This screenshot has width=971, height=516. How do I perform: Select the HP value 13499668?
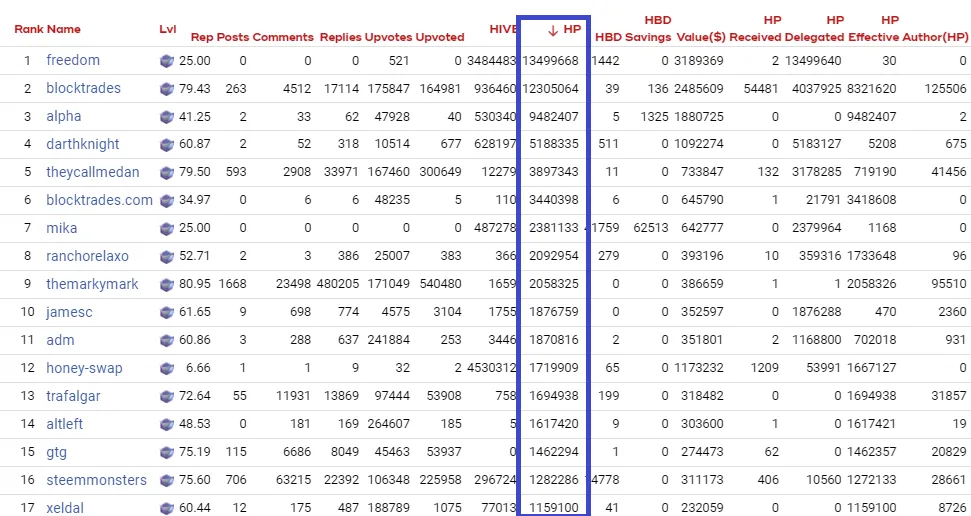(551, 61)
